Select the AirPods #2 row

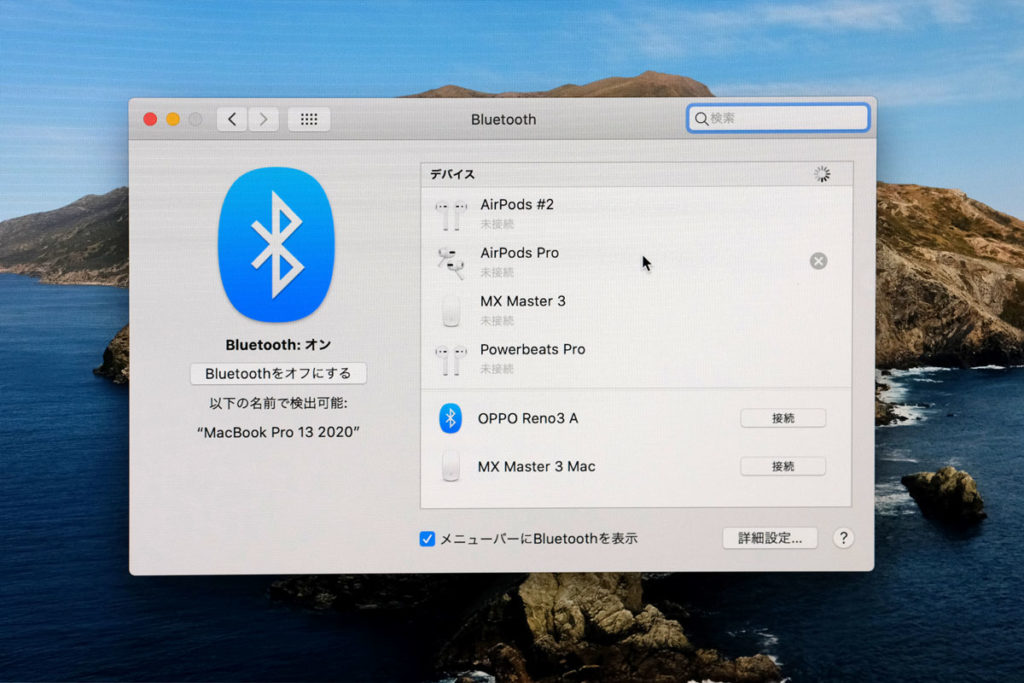[x=637, y=214]
